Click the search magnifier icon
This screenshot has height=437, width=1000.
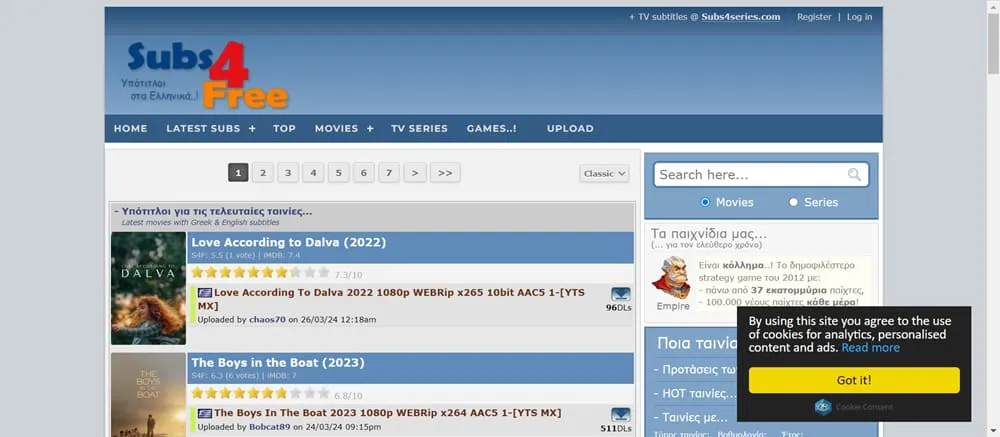tap(854, 175)
